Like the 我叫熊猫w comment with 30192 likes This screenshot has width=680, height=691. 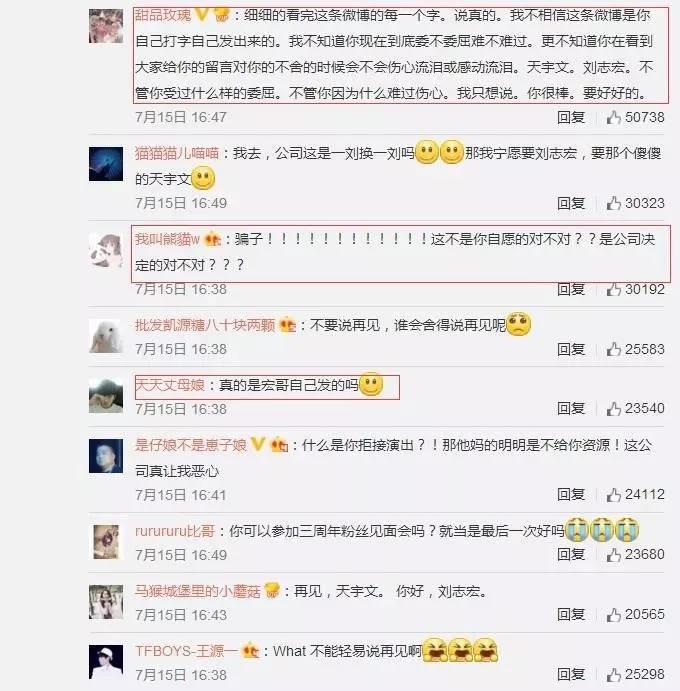click(613, 290)
